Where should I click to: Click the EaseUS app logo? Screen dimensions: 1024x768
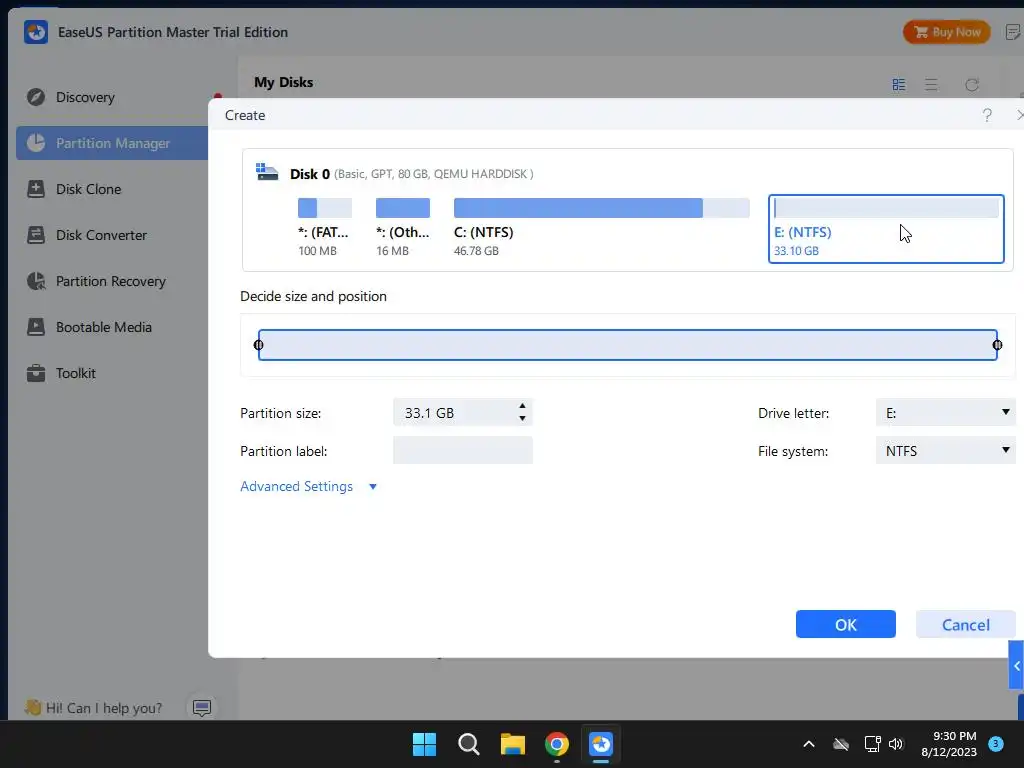(36, 32)
